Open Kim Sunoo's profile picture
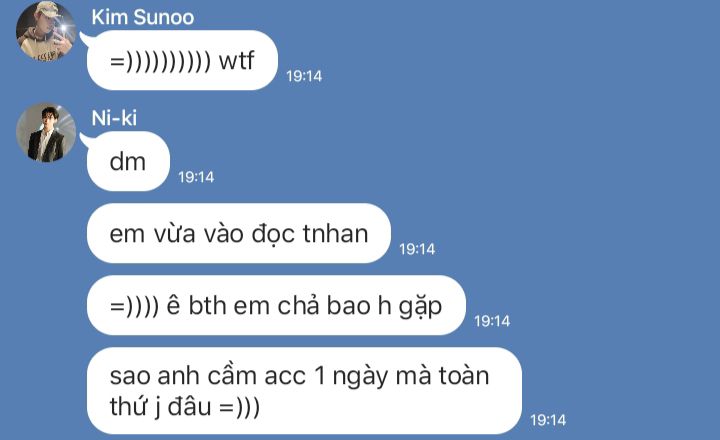The width and height of the screenshot is (720, 440). 46,31
